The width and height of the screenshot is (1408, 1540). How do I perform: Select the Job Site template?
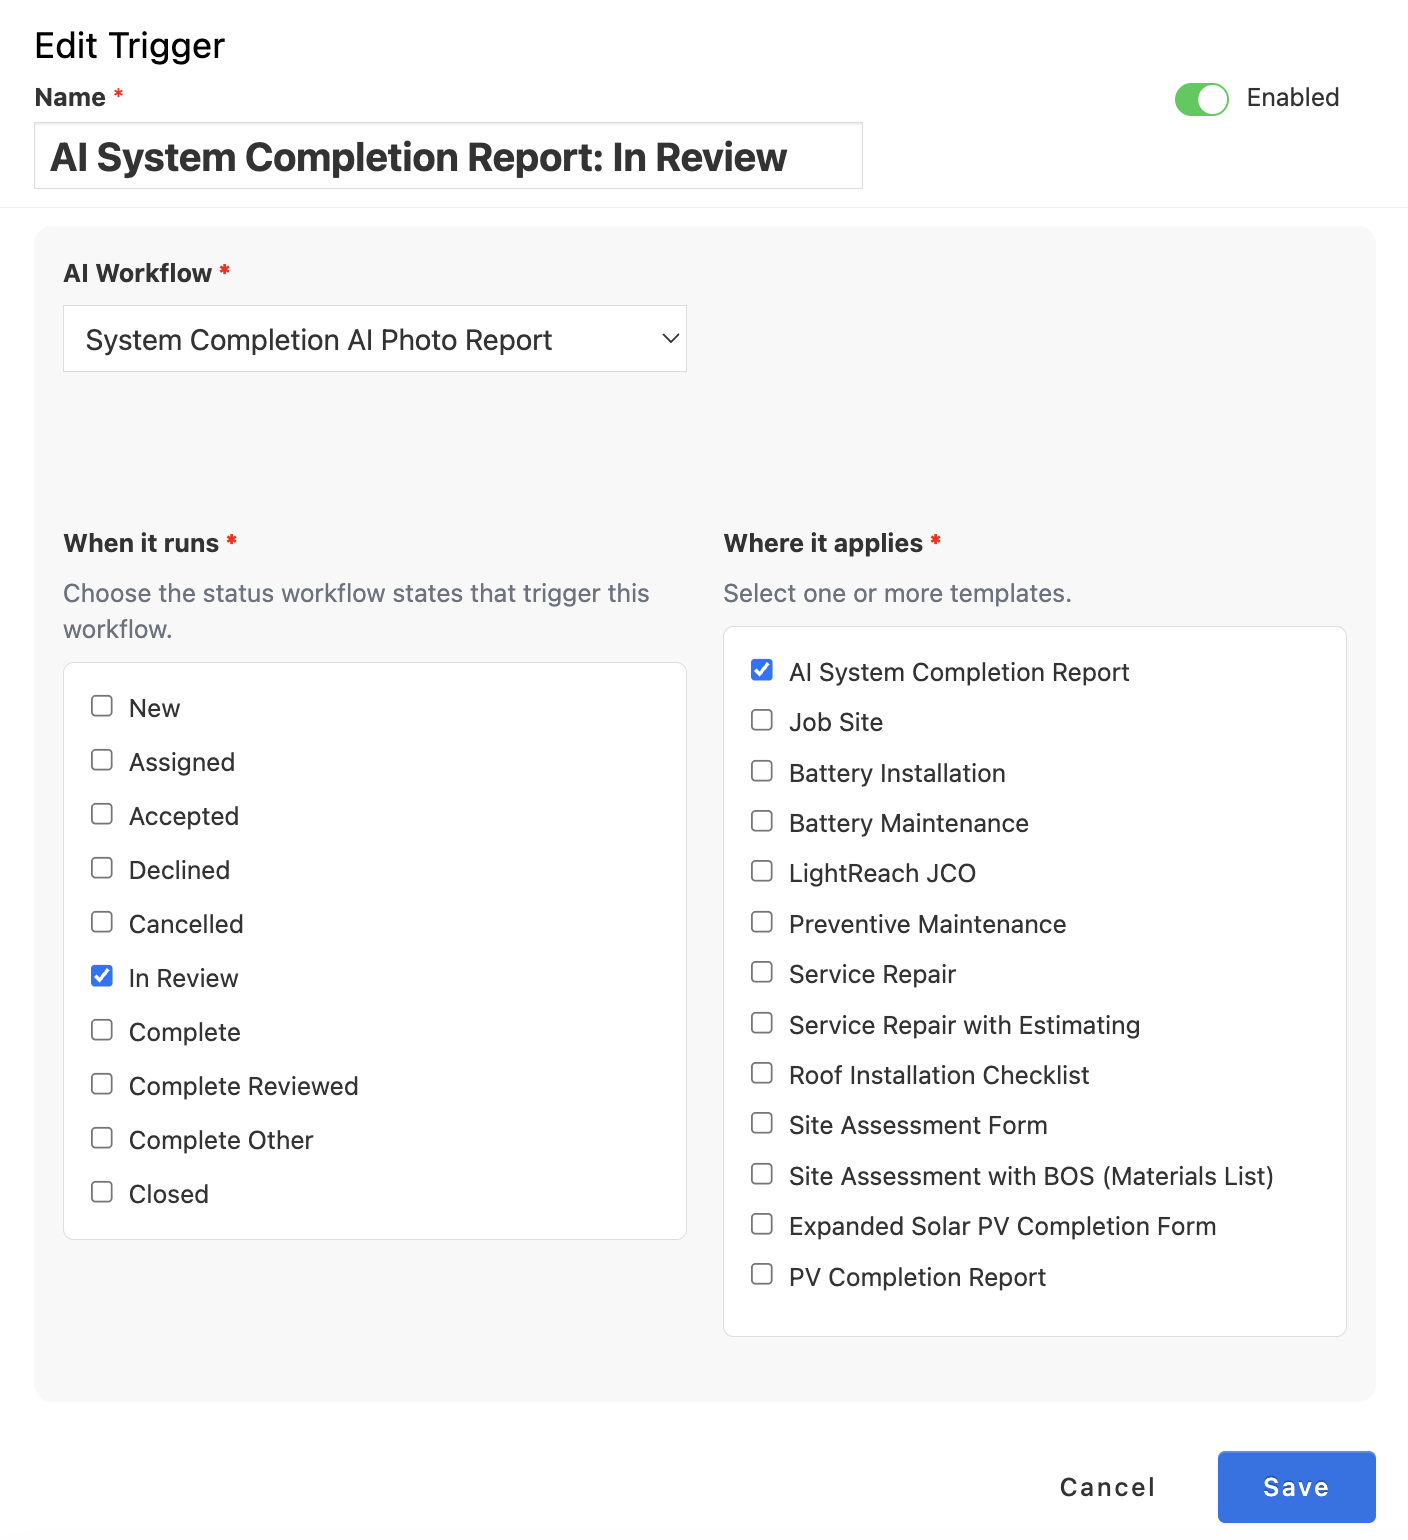tap(762, 721)
